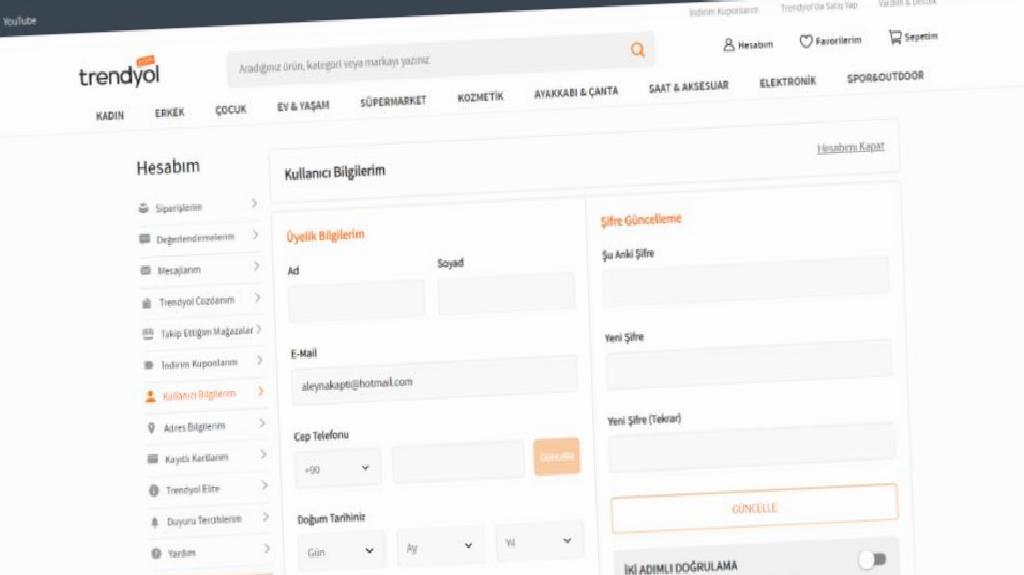
Task: Click the Mesajlarım envelope icon
Action: coord(146,271)
